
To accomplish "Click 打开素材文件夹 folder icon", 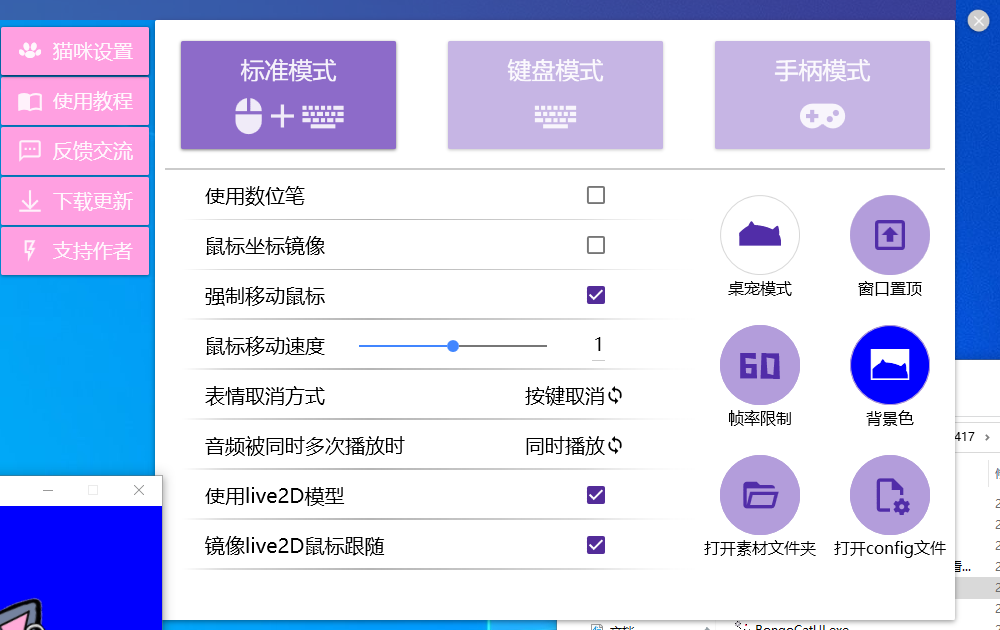I will tap(760, 495).
